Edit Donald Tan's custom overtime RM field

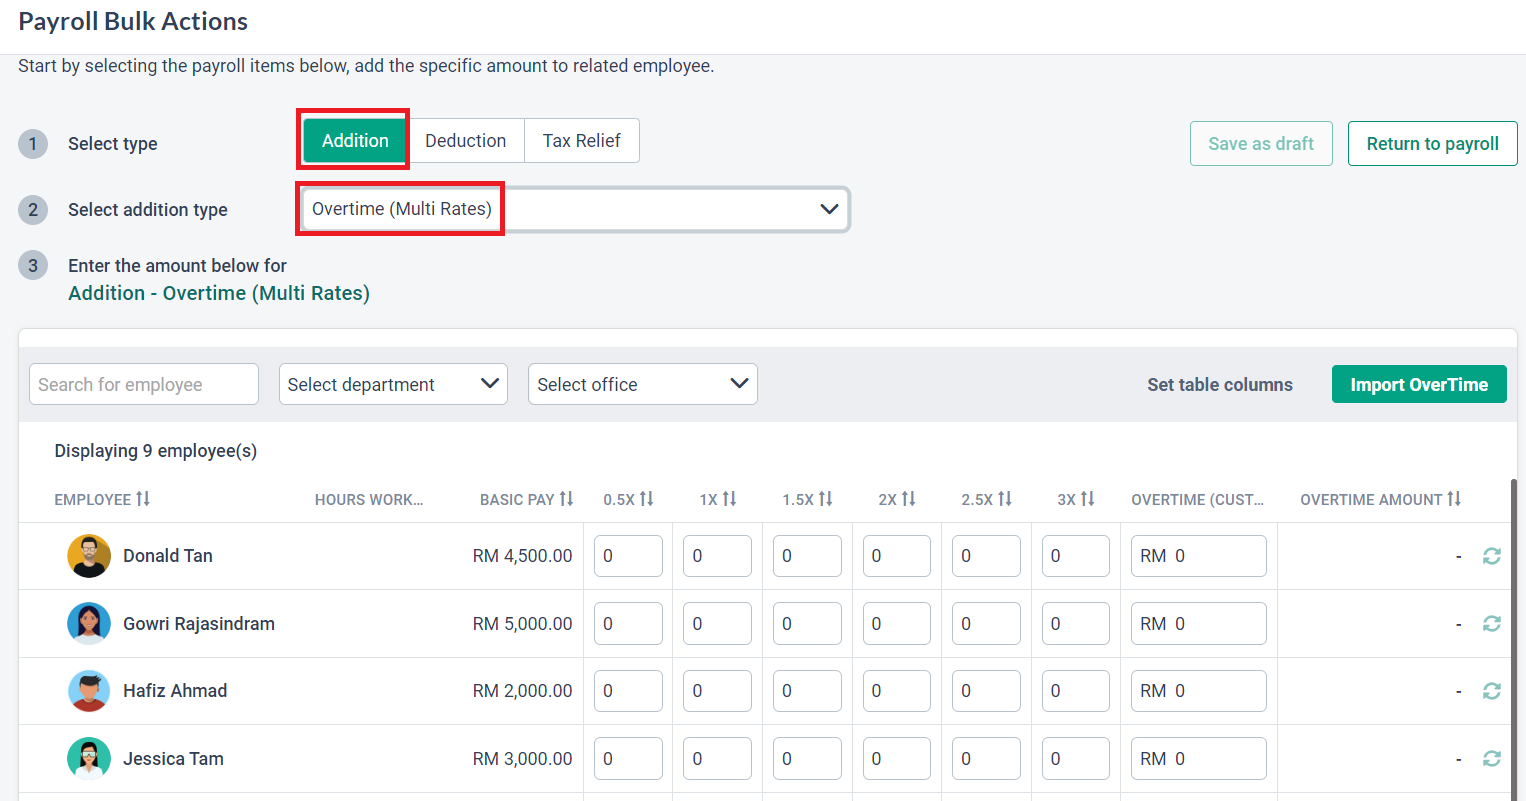(1199, 556)
